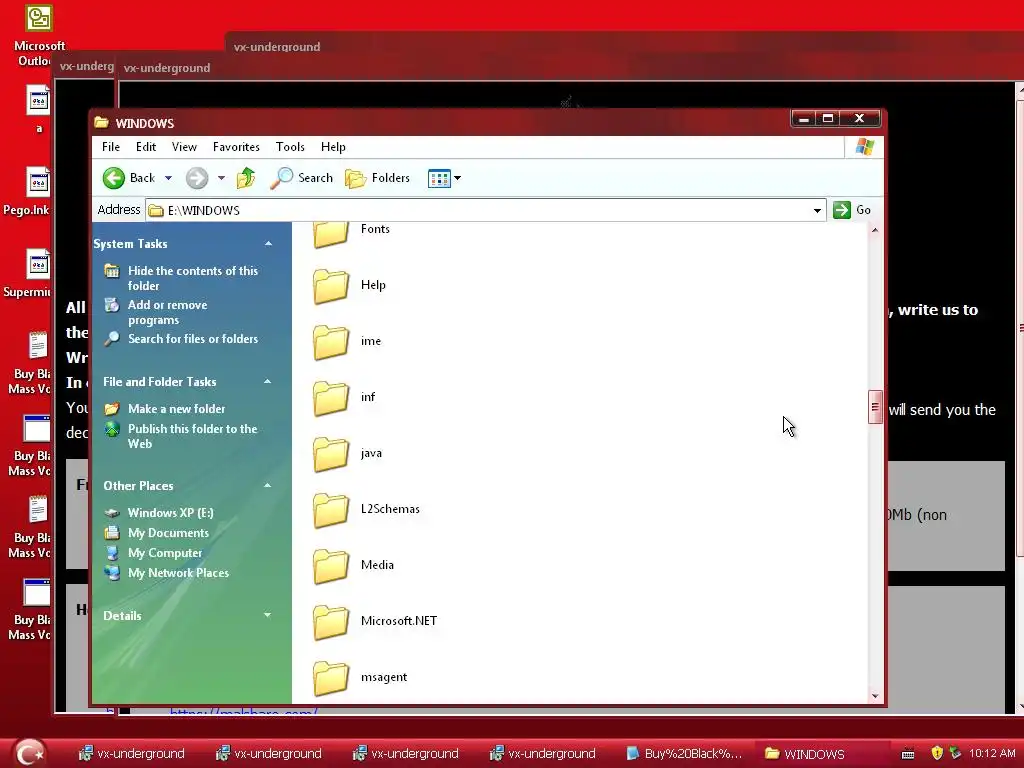
Task: Select the L2Schemas folder icon
Action: click(x=330, y=509)
